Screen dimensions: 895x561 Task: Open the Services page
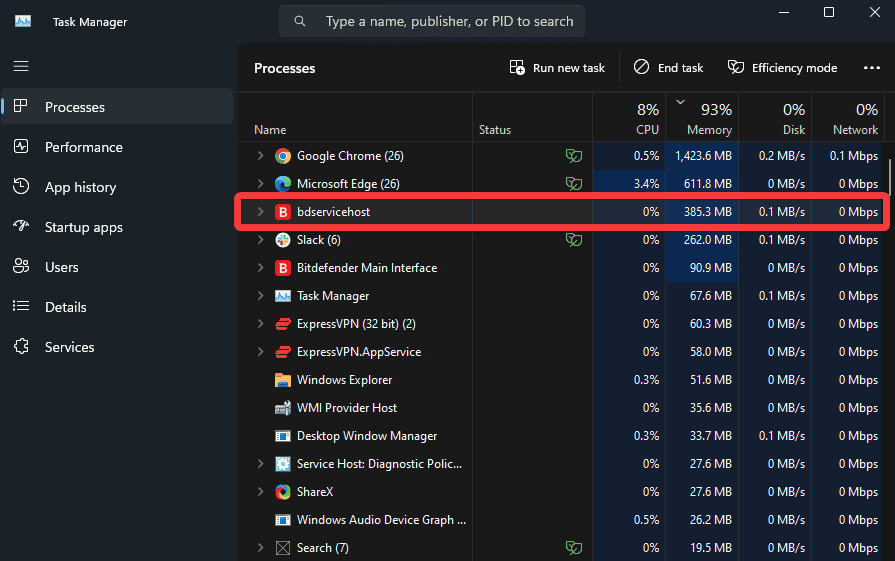[117, 346]
